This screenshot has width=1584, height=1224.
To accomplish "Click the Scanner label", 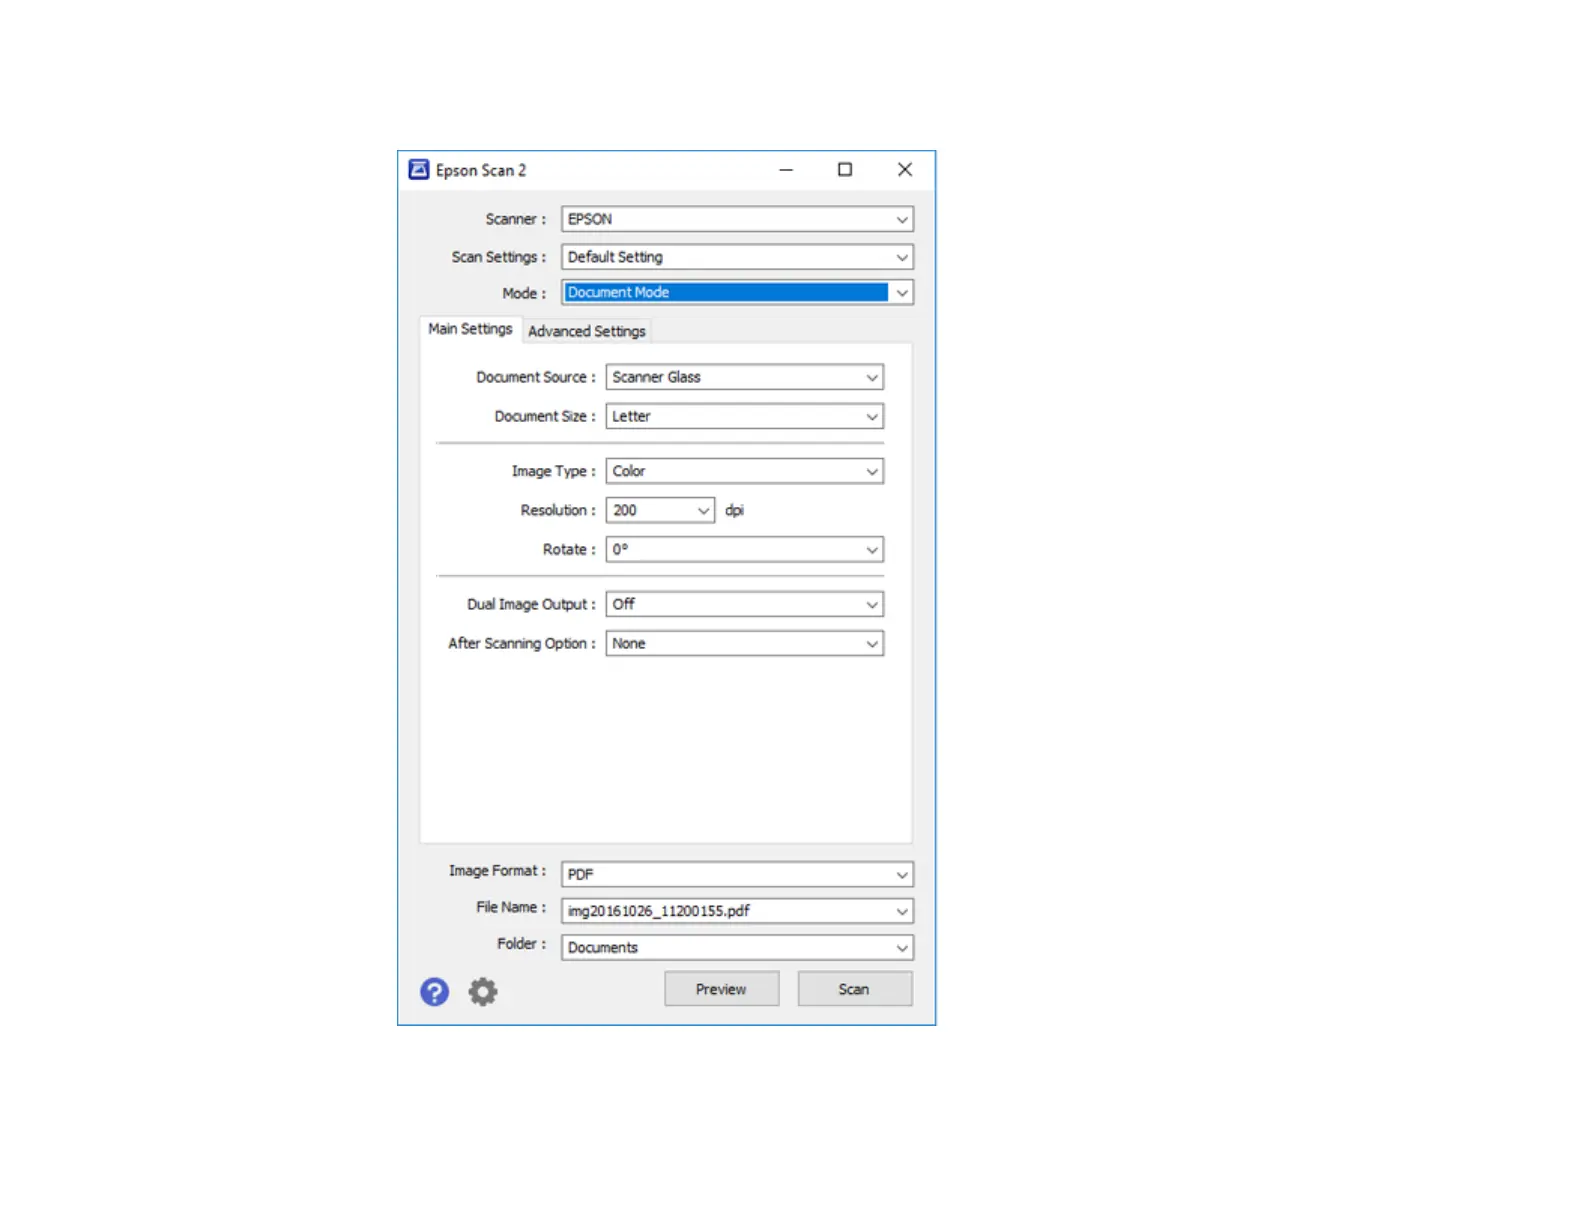I will tap(516, 219).
